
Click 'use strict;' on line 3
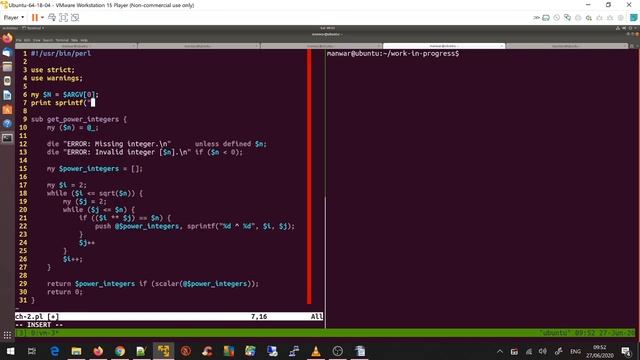pyautogui.click(x=53, y=70)
